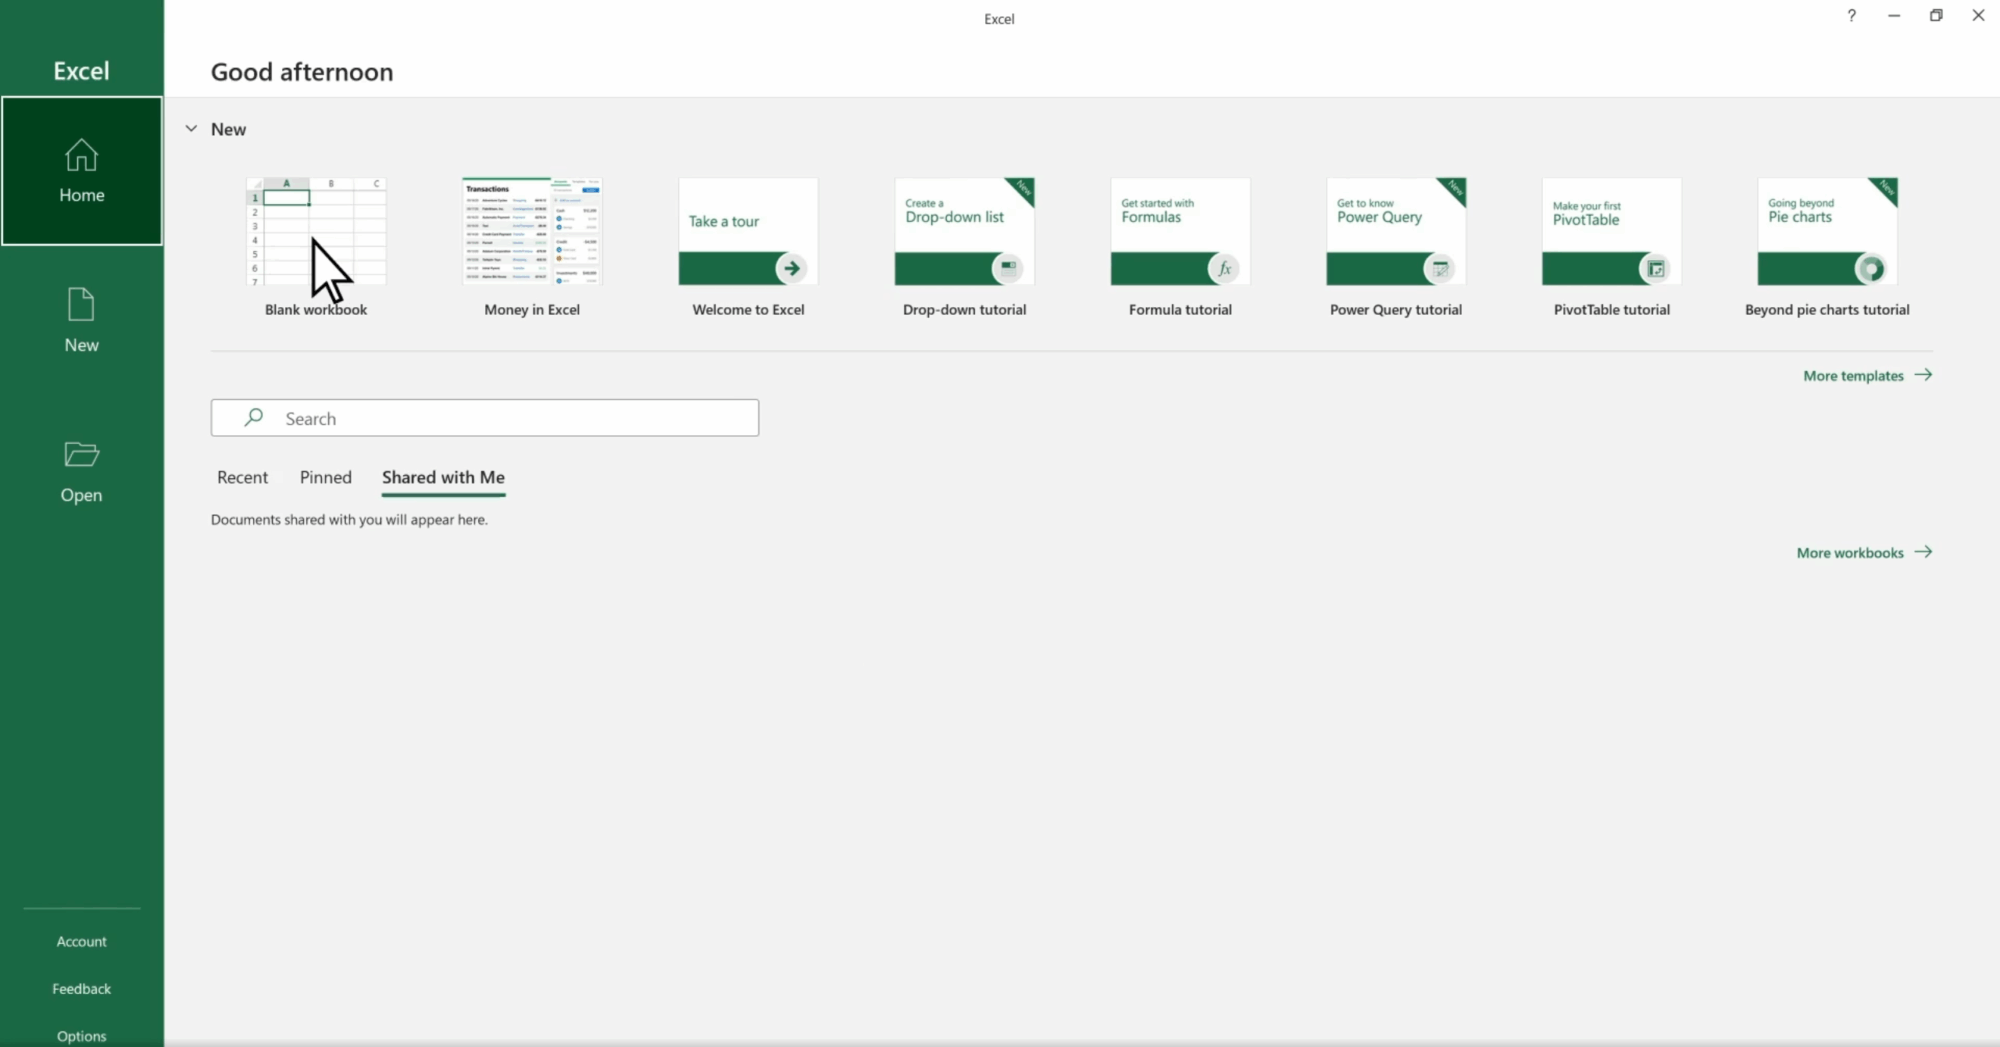Restore down the Excel window
This screenshot has width=2000, height=1047.
(1936, 16)
